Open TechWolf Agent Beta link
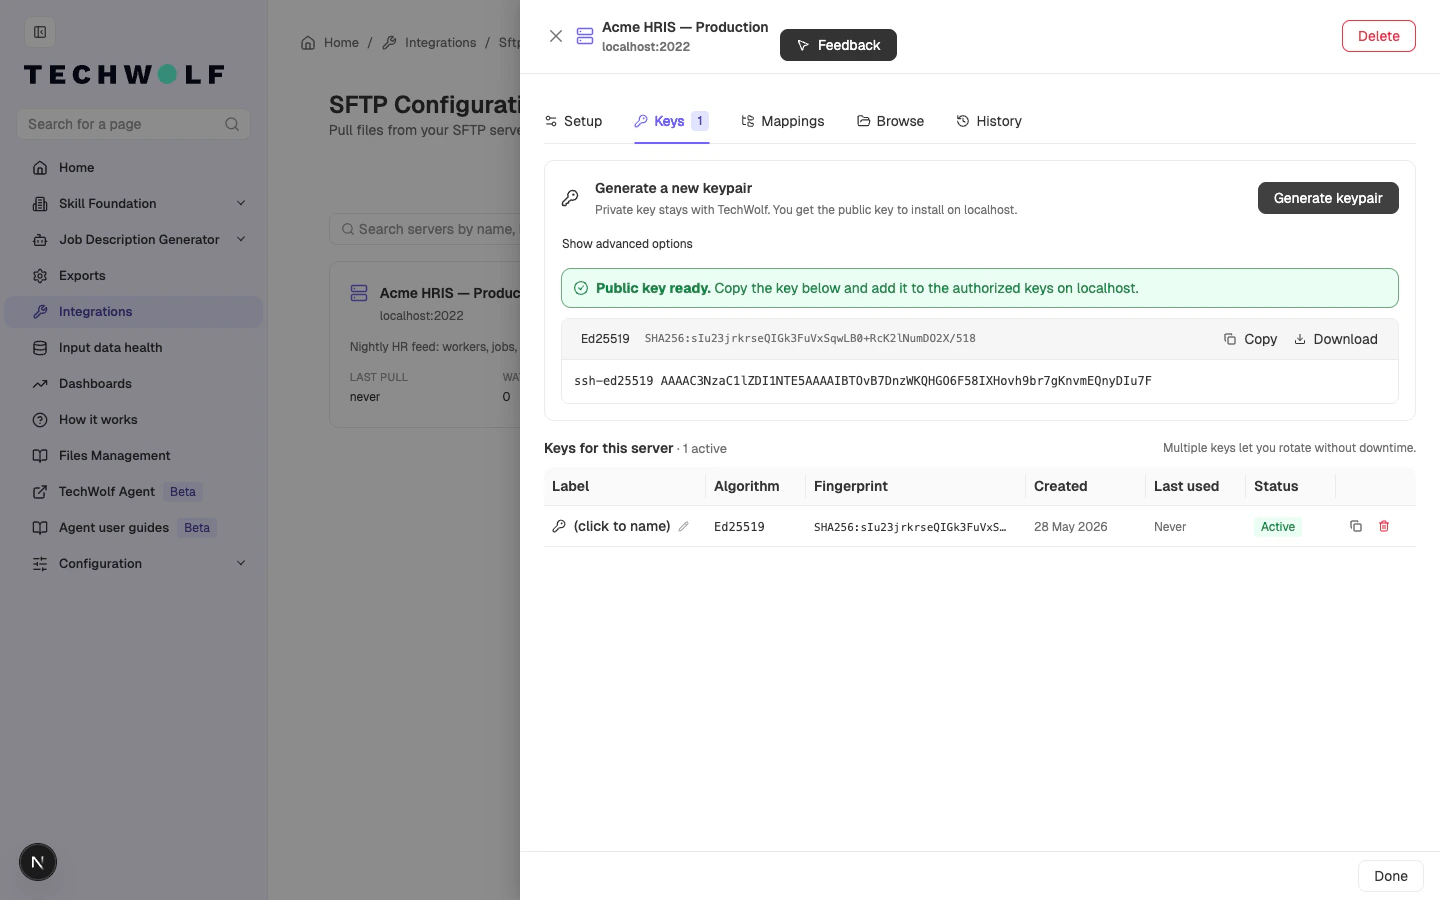 (x=134, y=492)
